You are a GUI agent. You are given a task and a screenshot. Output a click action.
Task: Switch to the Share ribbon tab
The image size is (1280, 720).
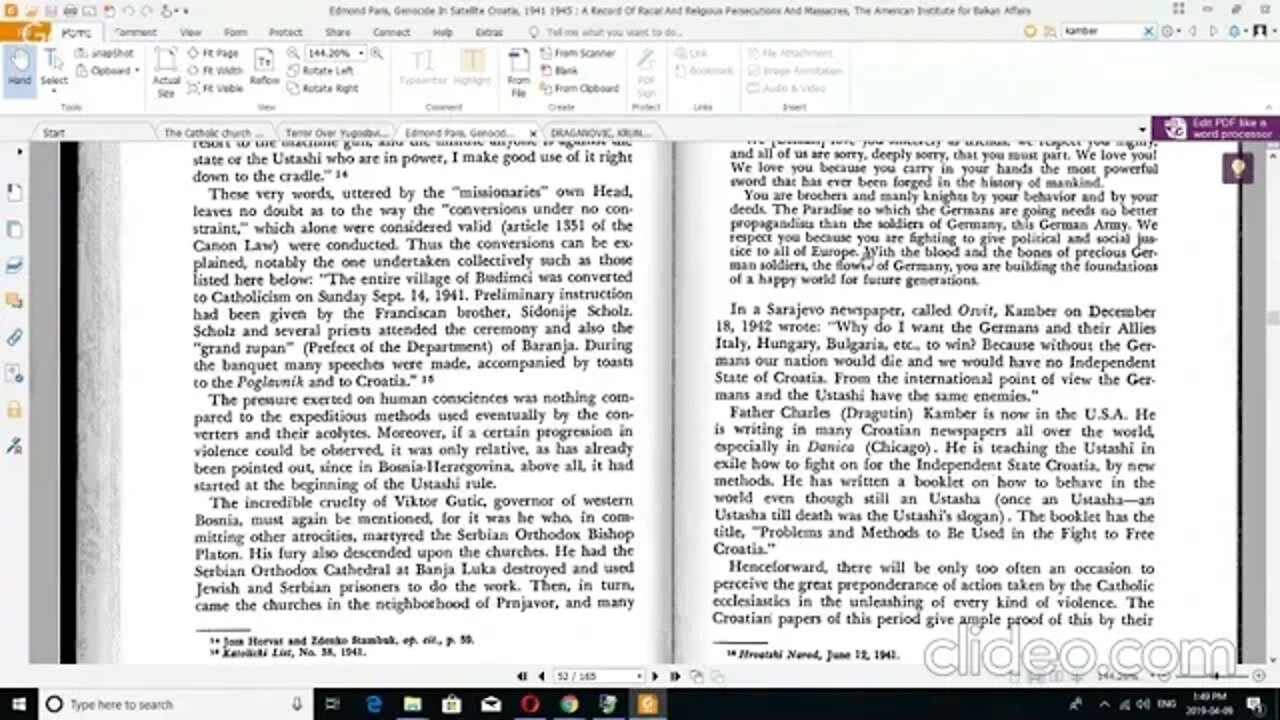point(337,32)
